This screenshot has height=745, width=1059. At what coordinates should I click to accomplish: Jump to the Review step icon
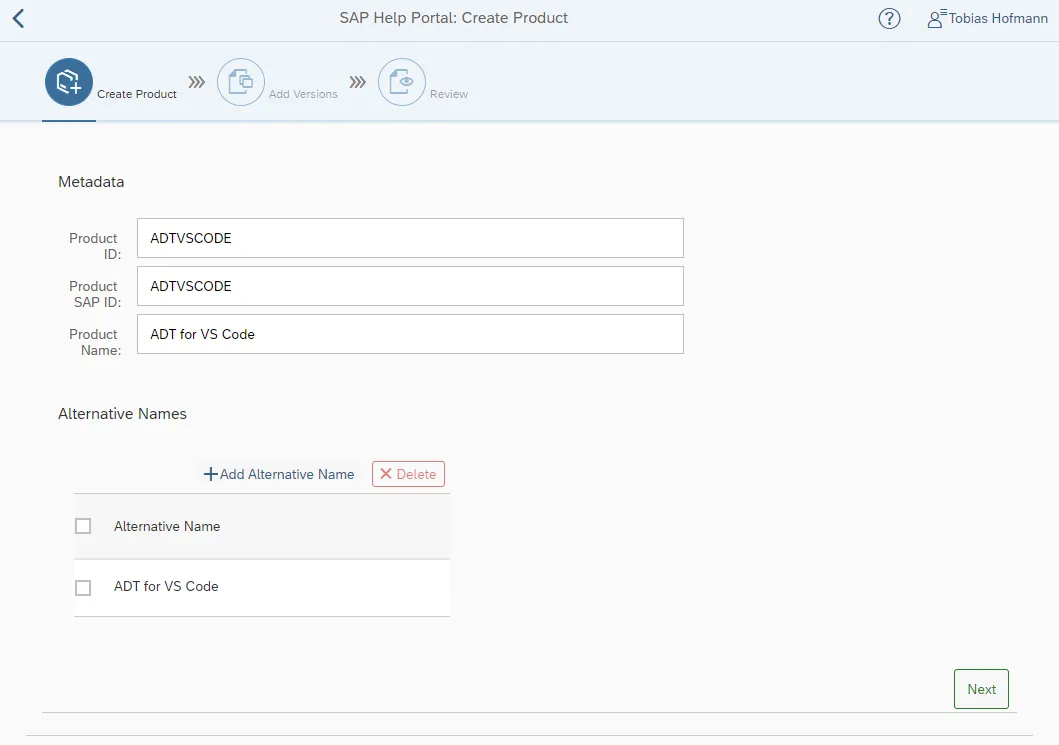coord(402,82)
